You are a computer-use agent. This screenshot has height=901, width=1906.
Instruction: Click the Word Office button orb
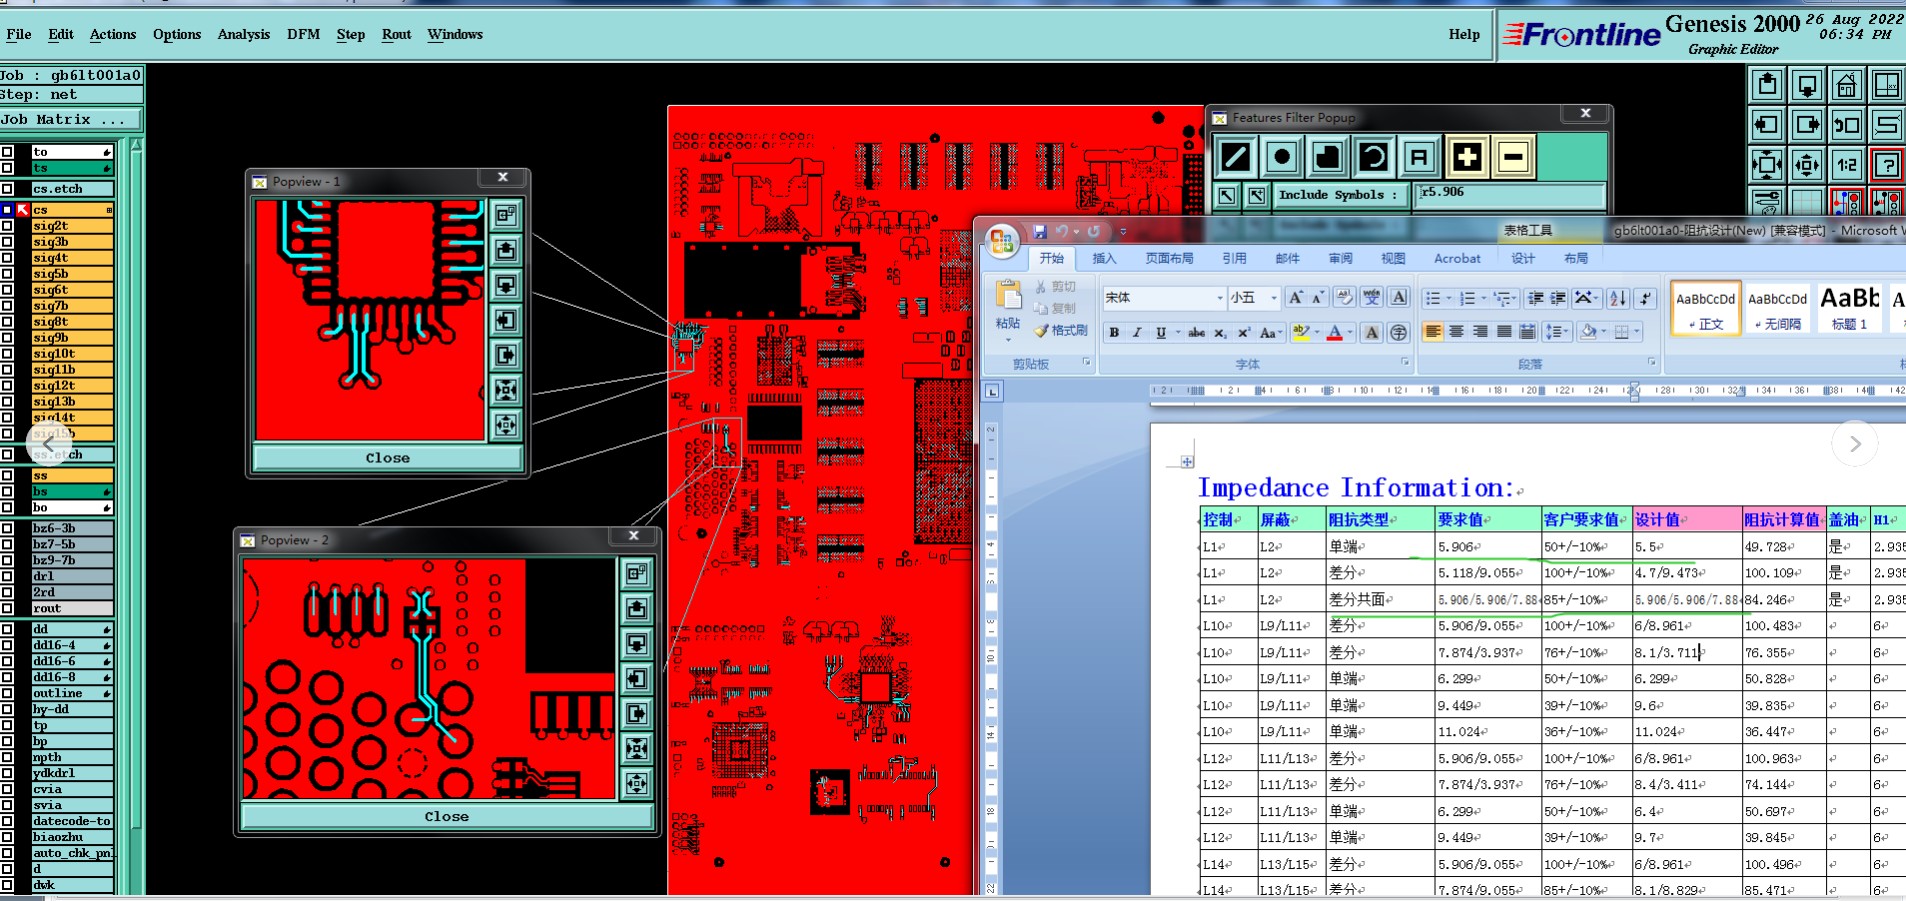(x=1001, y=241)
